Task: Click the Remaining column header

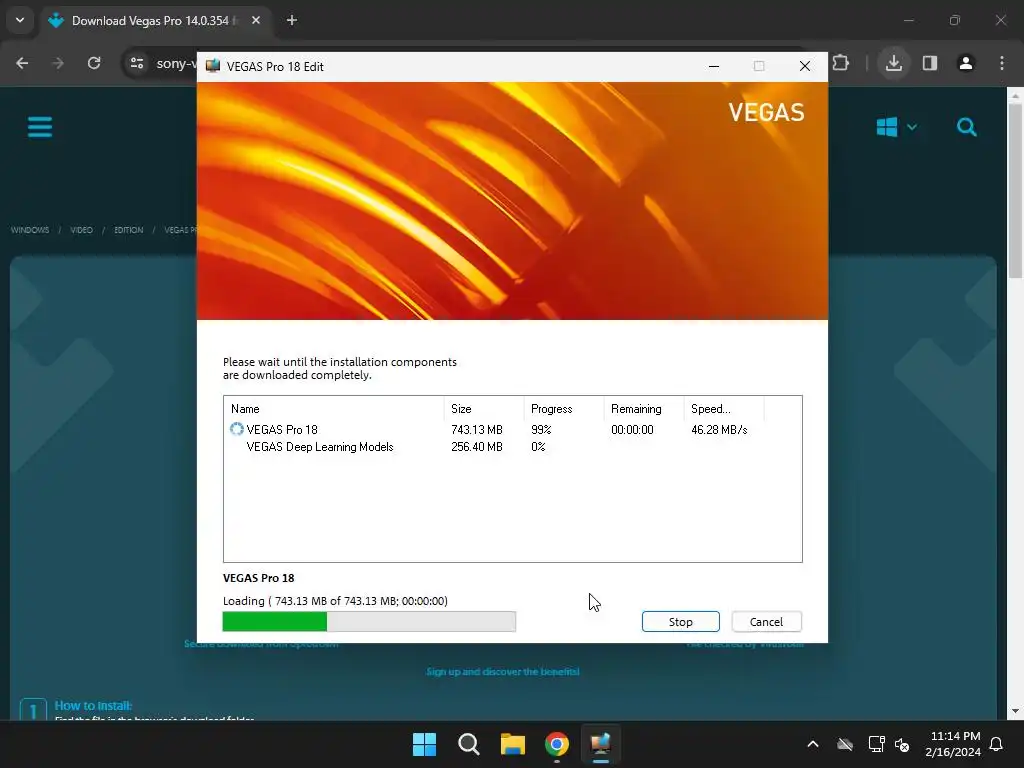Action: [643, 409]
